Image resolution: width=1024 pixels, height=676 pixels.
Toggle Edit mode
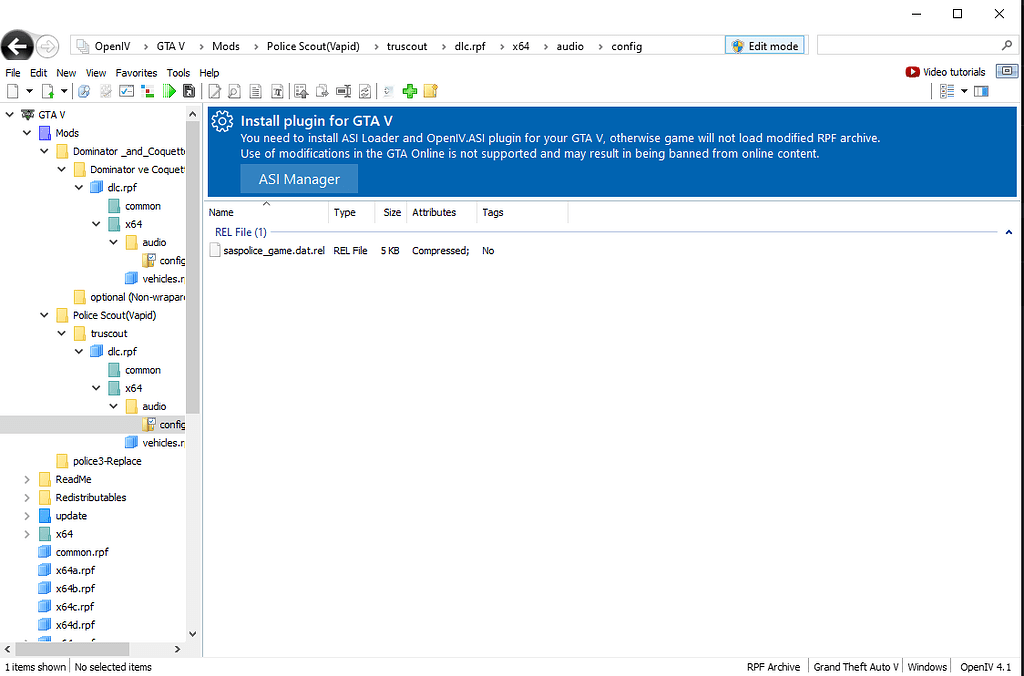click(x=765, y=46)
